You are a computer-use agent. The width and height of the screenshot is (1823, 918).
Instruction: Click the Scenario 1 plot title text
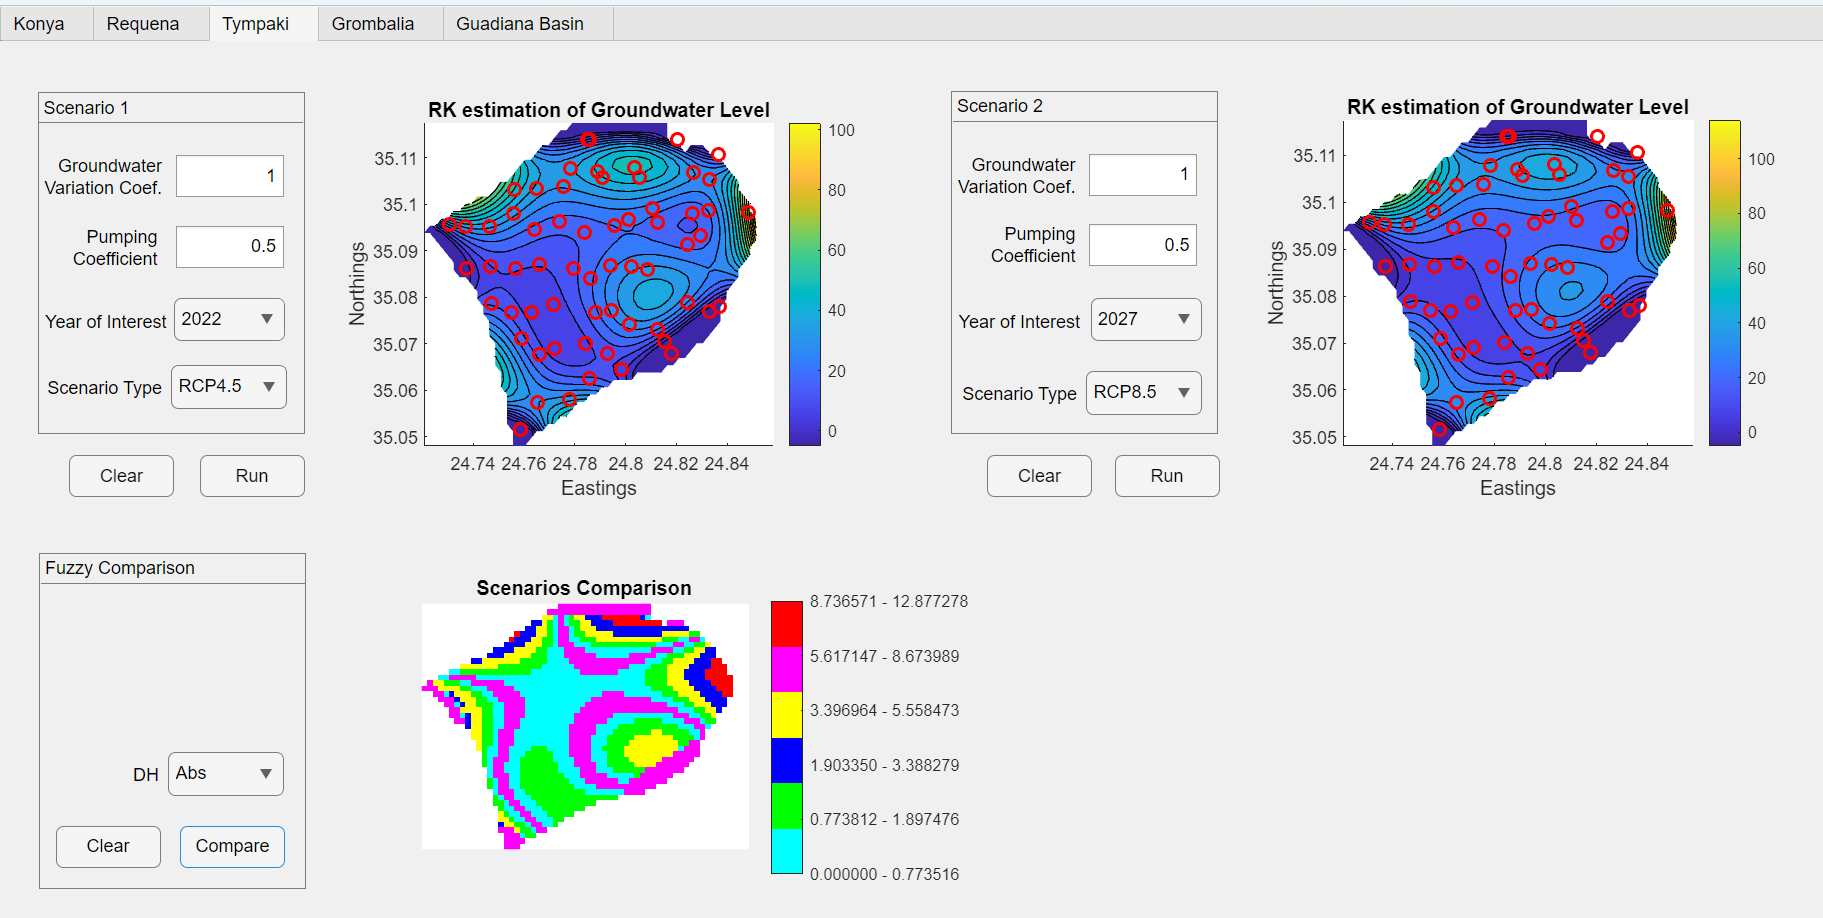click(599, 110)
